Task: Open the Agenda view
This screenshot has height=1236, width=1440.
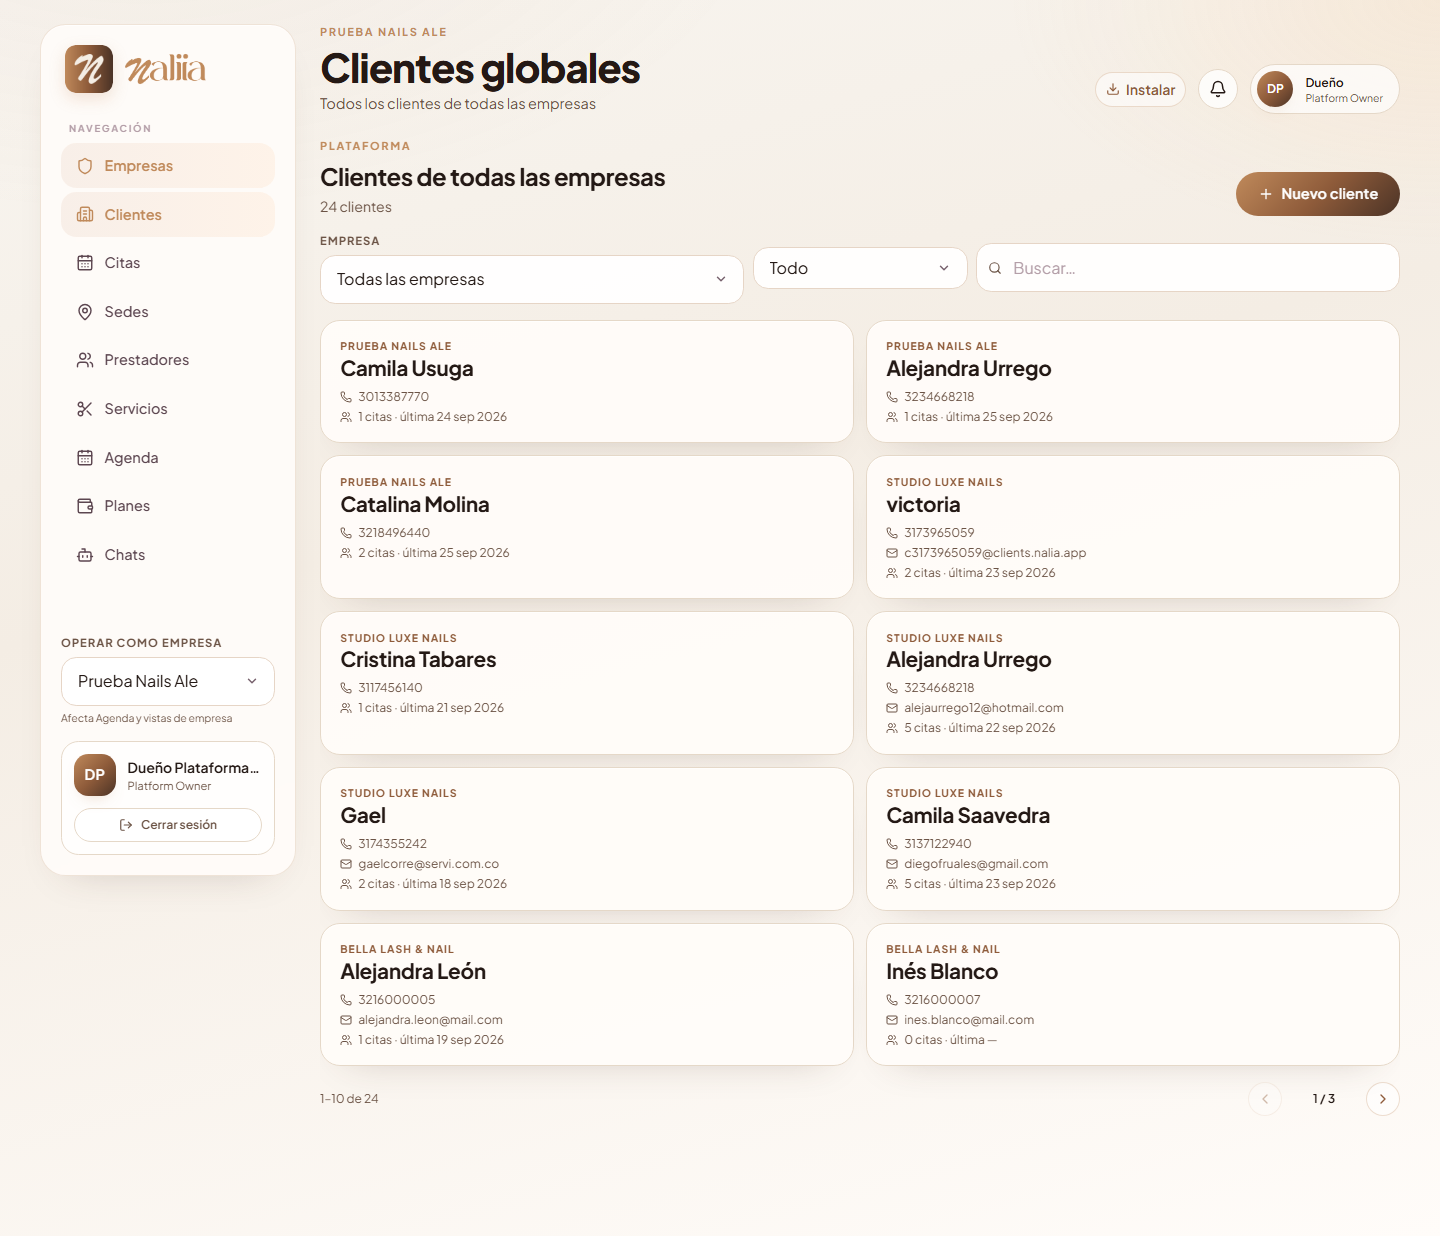Action: pyautogui.click(x=168, y=458)
